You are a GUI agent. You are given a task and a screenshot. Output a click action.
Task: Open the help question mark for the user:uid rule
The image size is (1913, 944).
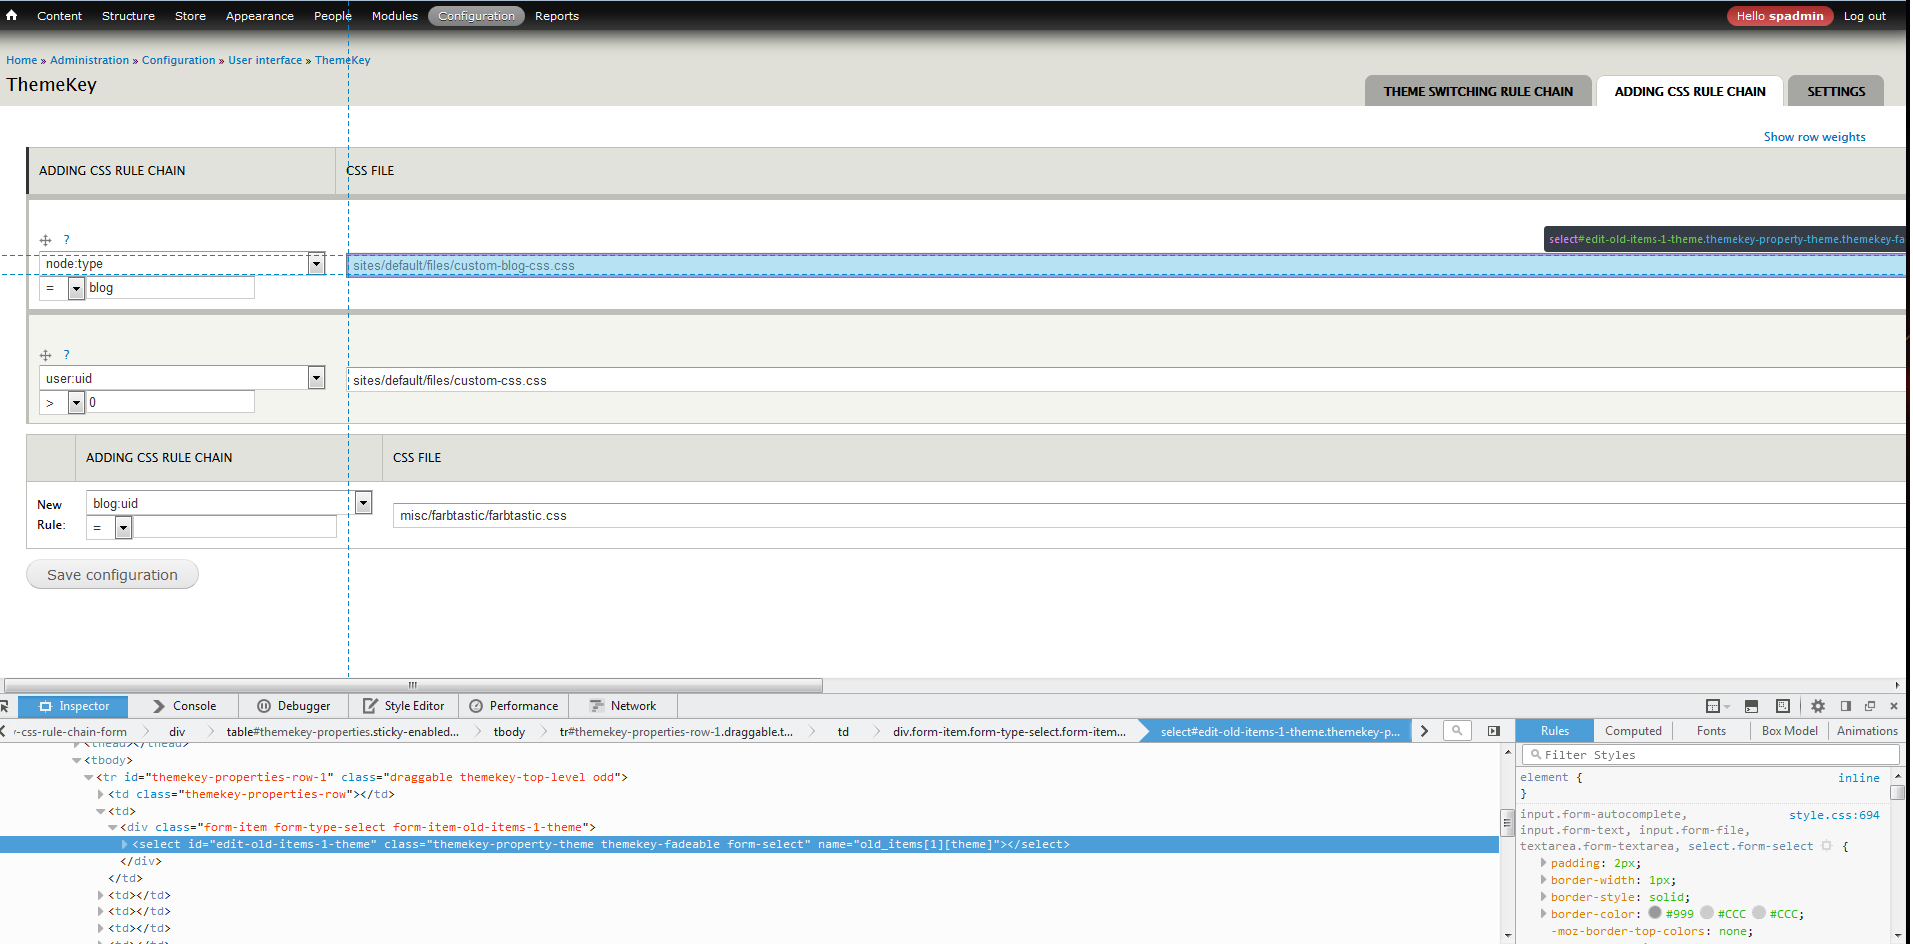[66, 355]
